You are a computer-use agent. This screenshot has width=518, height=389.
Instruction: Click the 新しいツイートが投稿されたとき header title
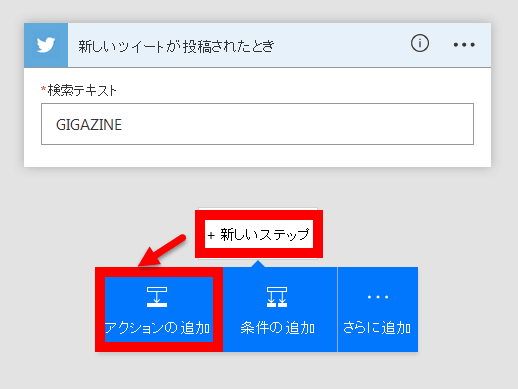[x=176, y=46]
